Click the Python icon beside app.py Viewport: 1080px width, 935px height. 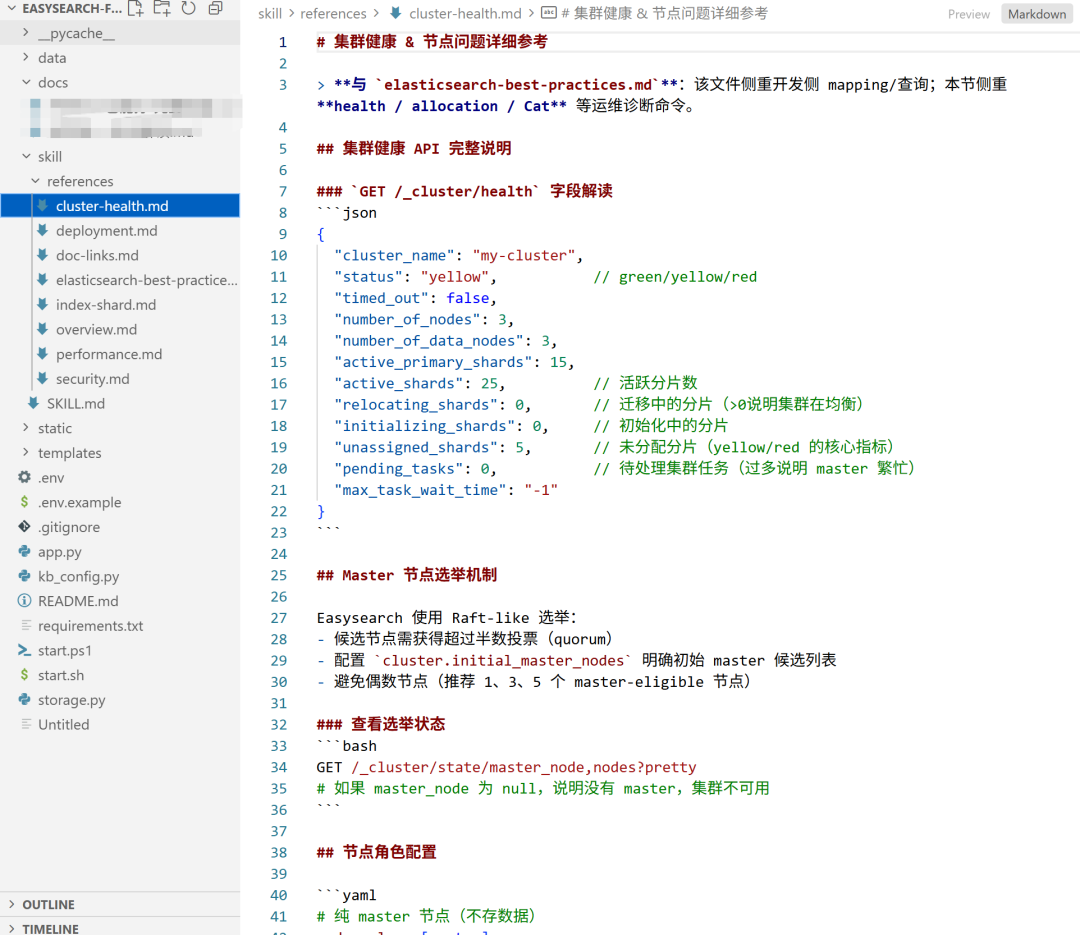25,552
